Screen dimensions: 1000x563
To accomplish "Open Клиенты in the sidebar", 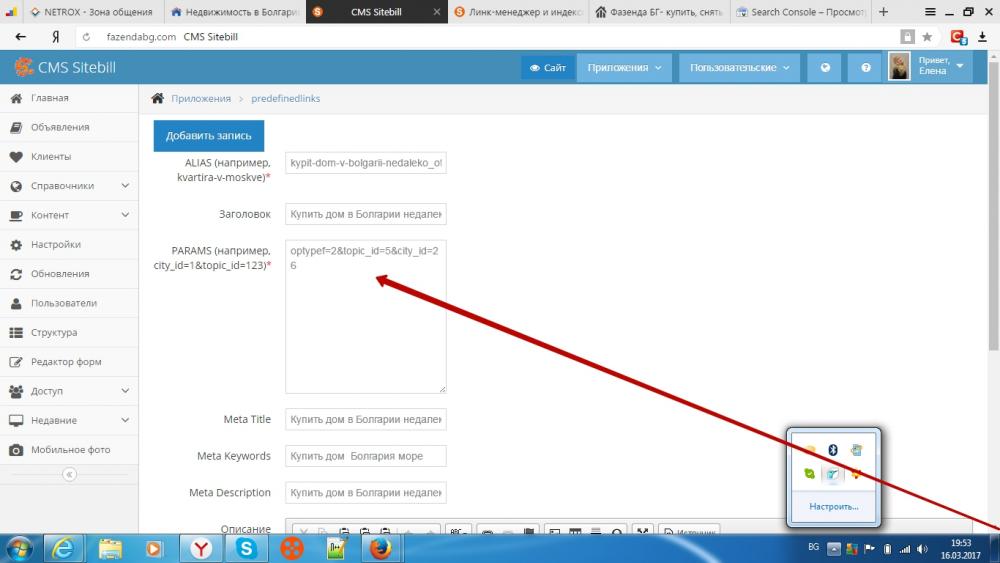I will point(69,157).
